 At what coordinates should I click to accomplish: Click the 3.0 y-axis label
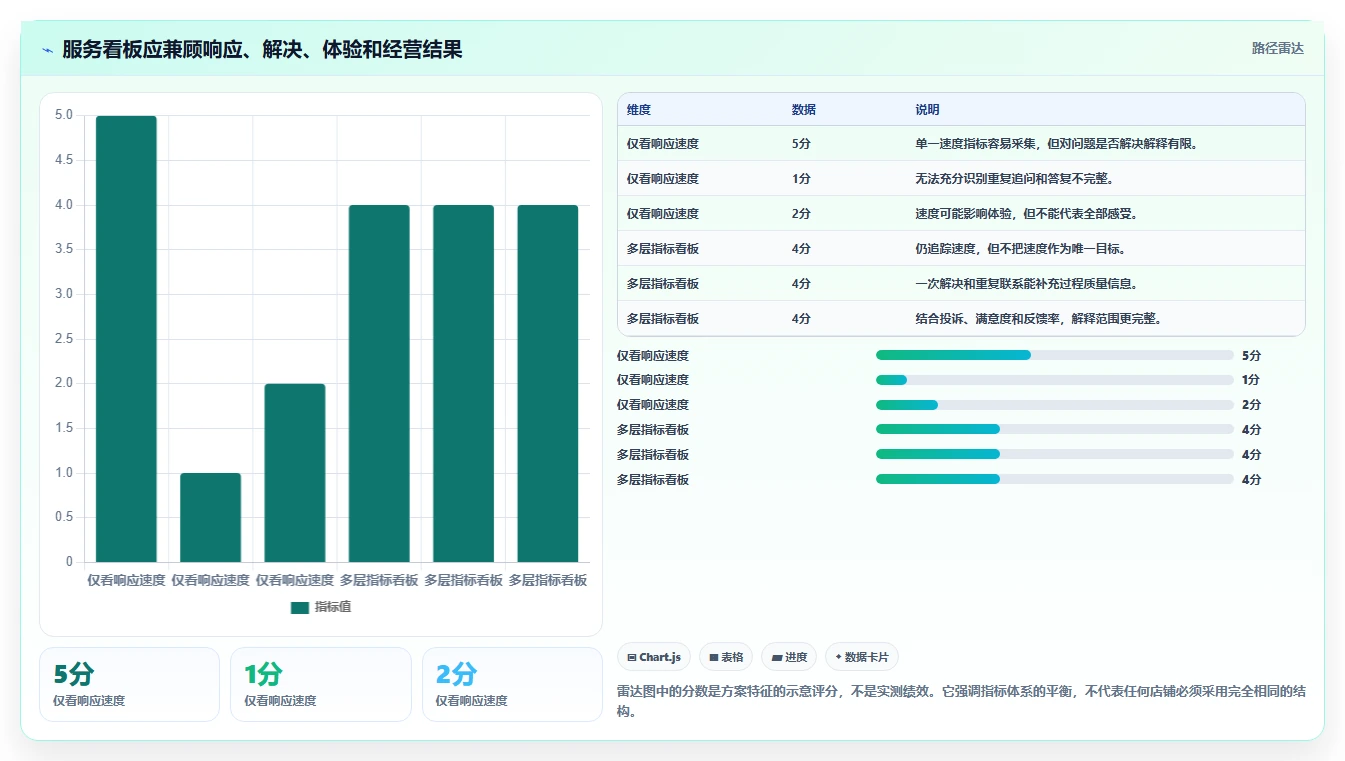[63, 294]
